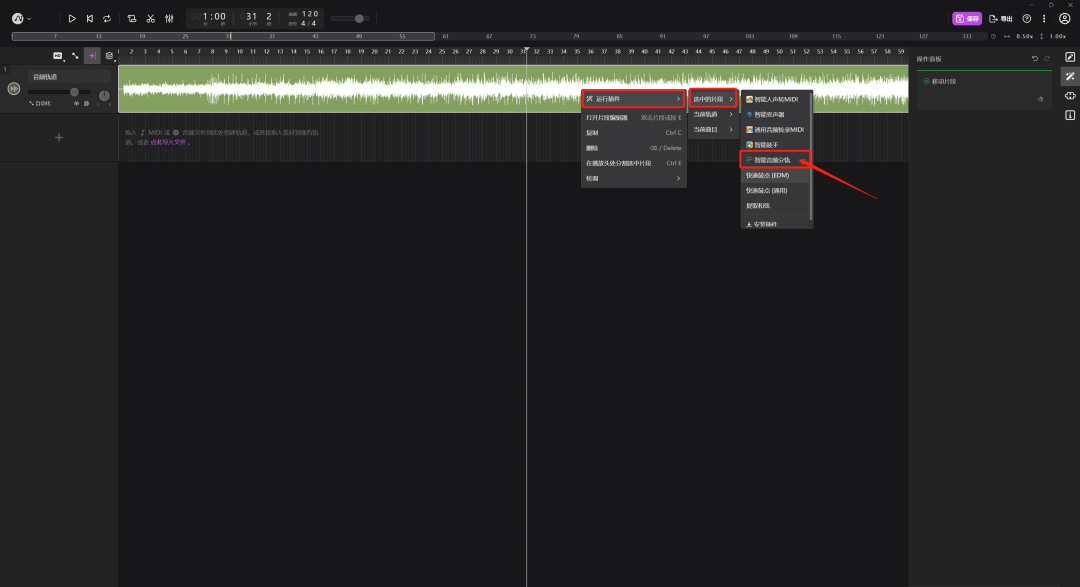The width and height of the screenshot is (1080, 587).
Task: Choose 复制 Ctrl C in context menu
Action: point(634,133)
